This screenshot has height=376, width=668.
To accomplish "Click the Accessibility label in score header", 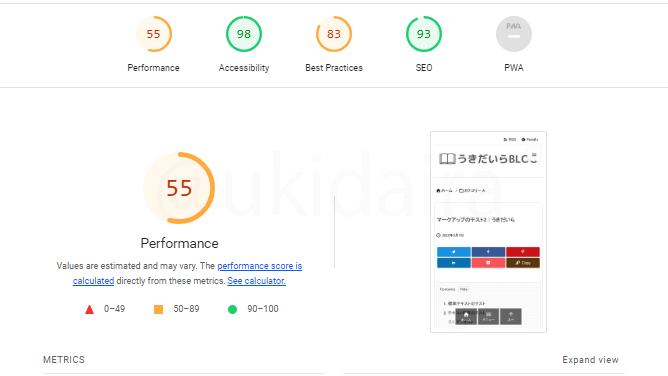I will [x=244, y=68].
